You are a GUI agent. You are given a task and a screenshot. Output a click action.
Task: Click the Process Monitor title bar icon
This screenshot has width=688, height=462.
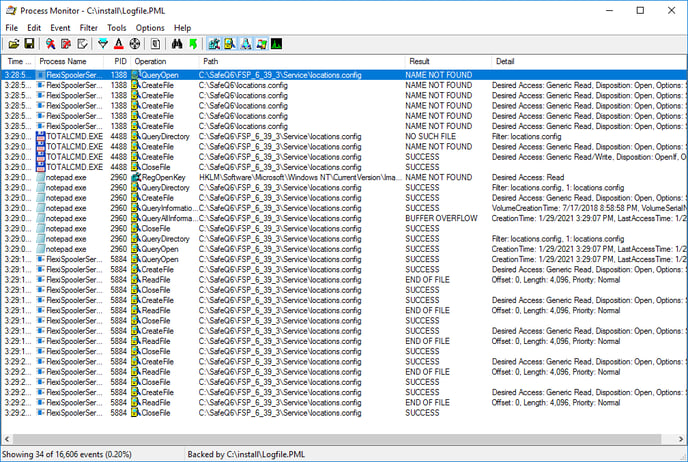[11, 11]
